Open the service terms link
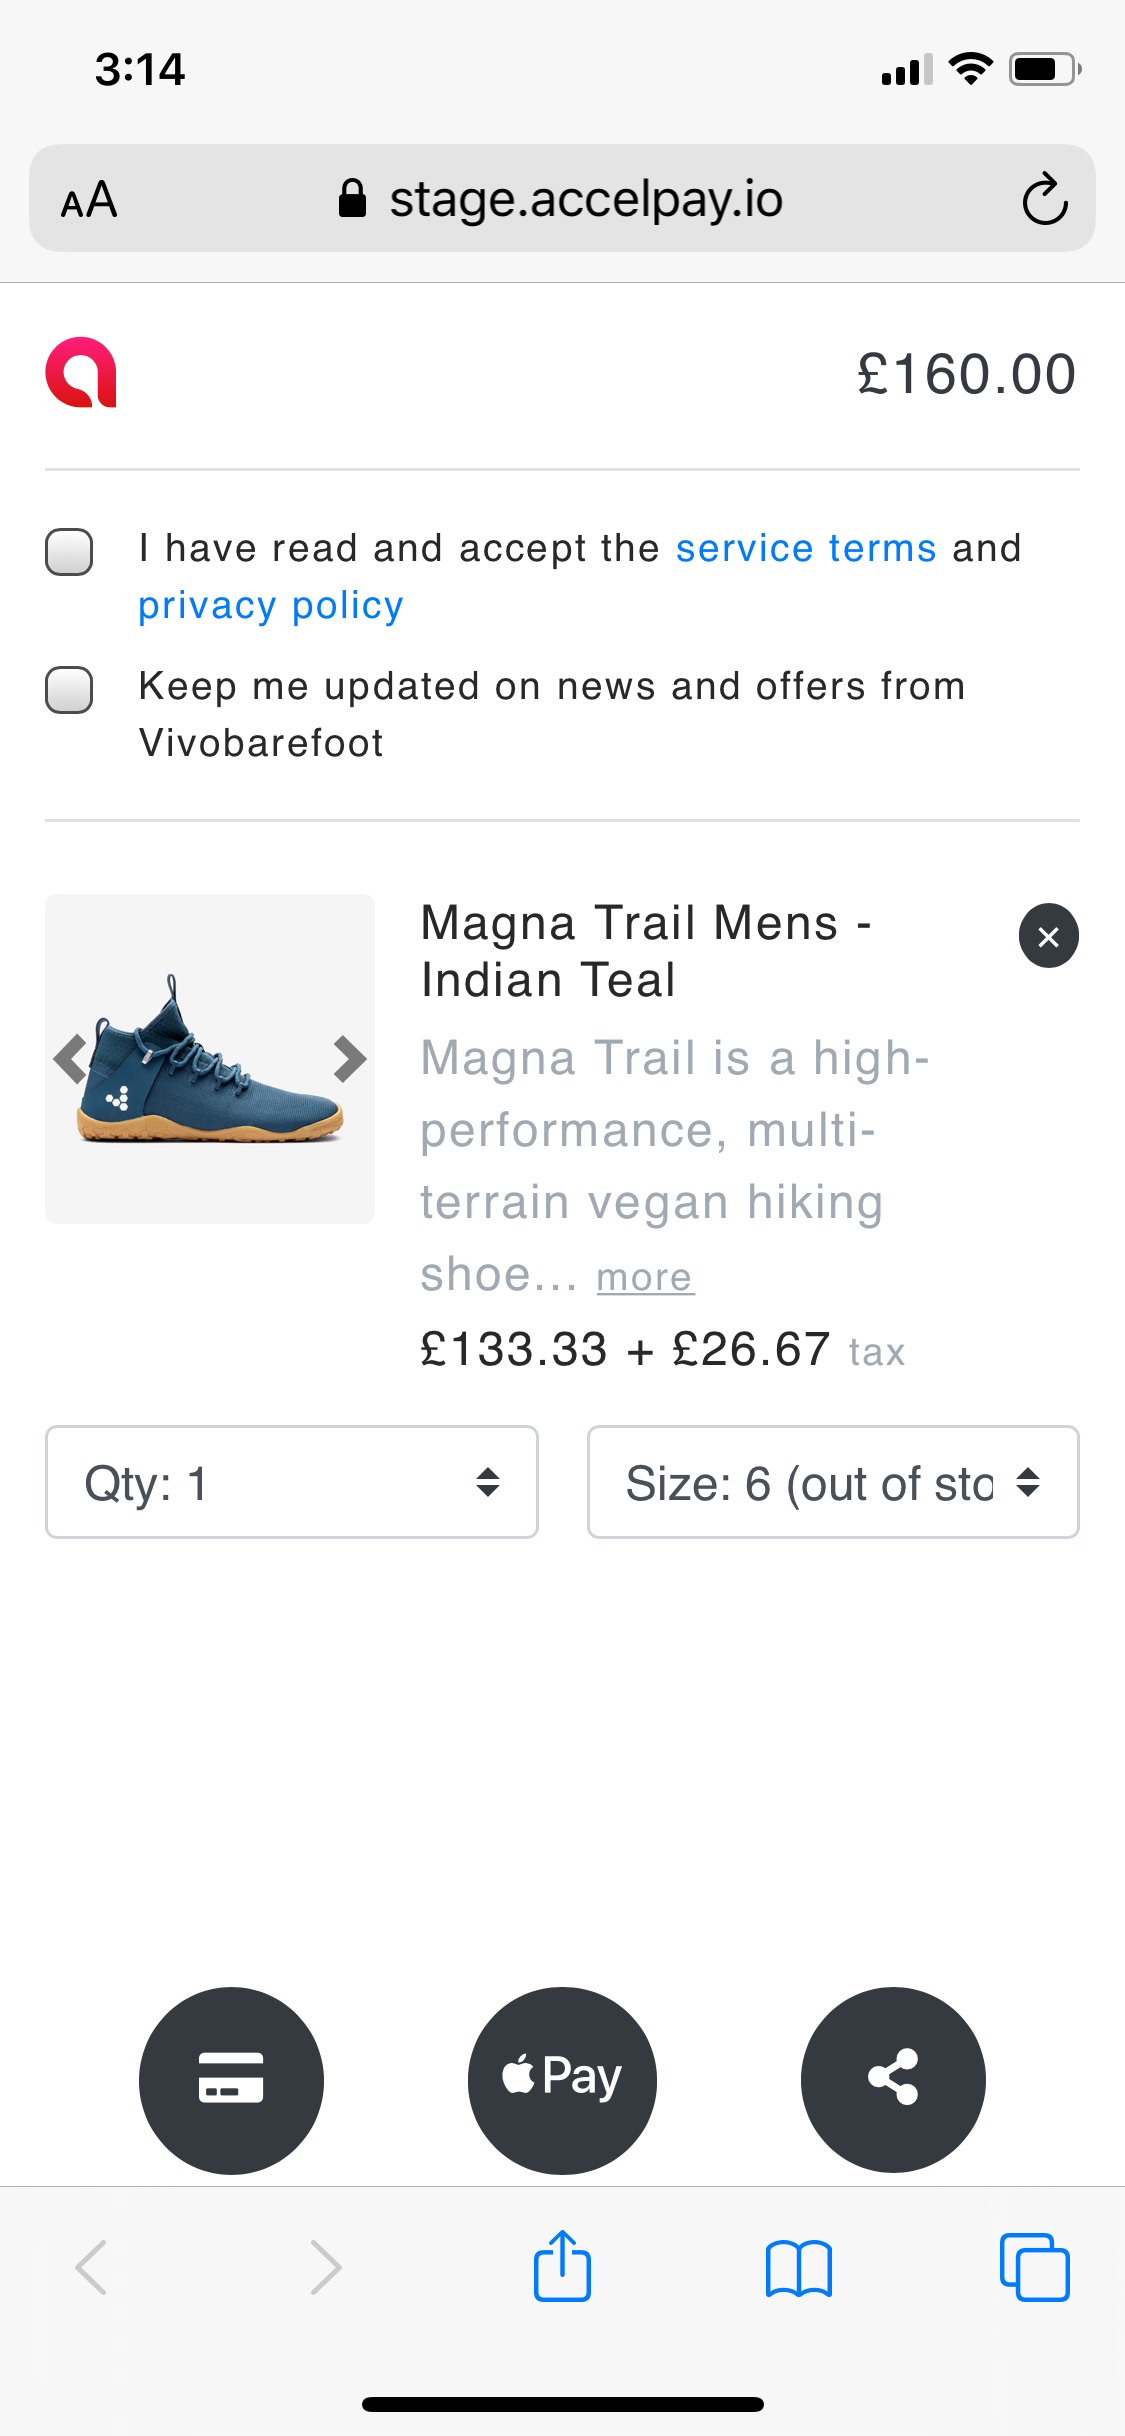The image size is (1125, 2436). tap(806, 548)
